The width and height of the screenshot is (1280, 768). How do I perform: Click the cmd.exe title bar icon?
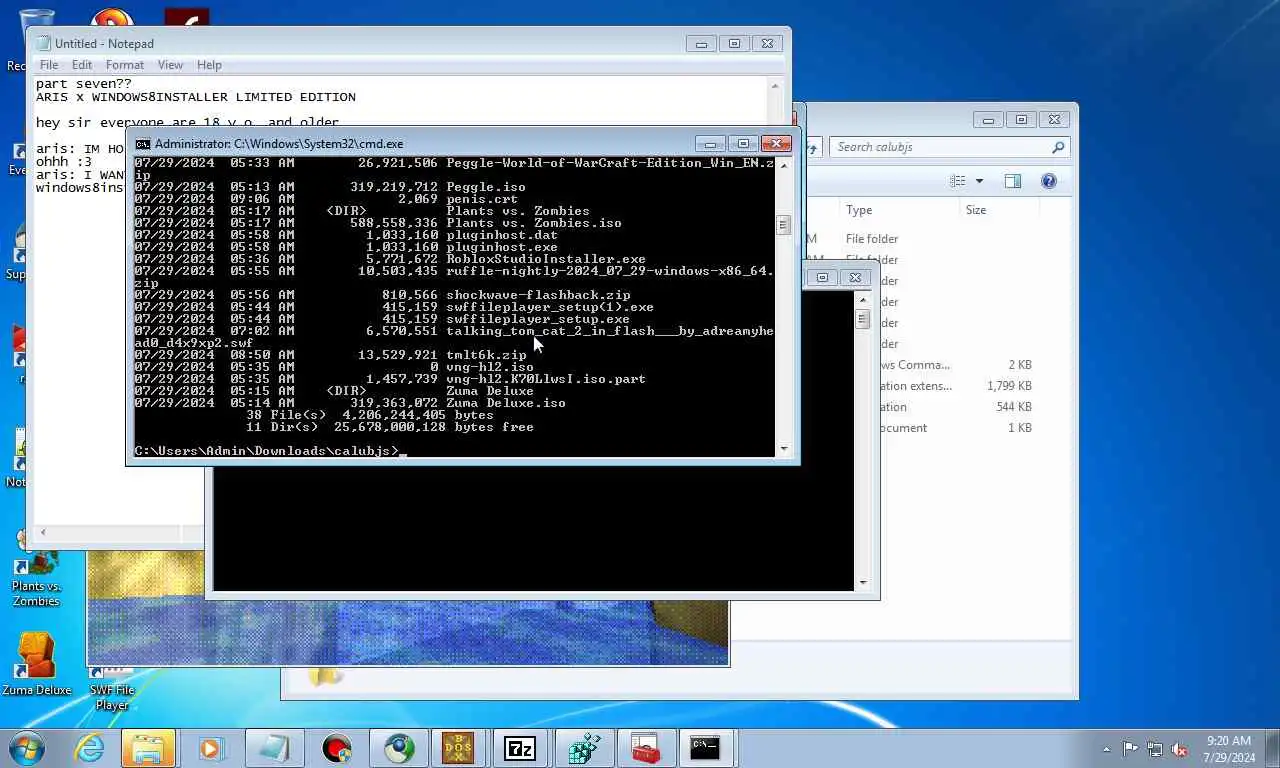pos(143,144)
